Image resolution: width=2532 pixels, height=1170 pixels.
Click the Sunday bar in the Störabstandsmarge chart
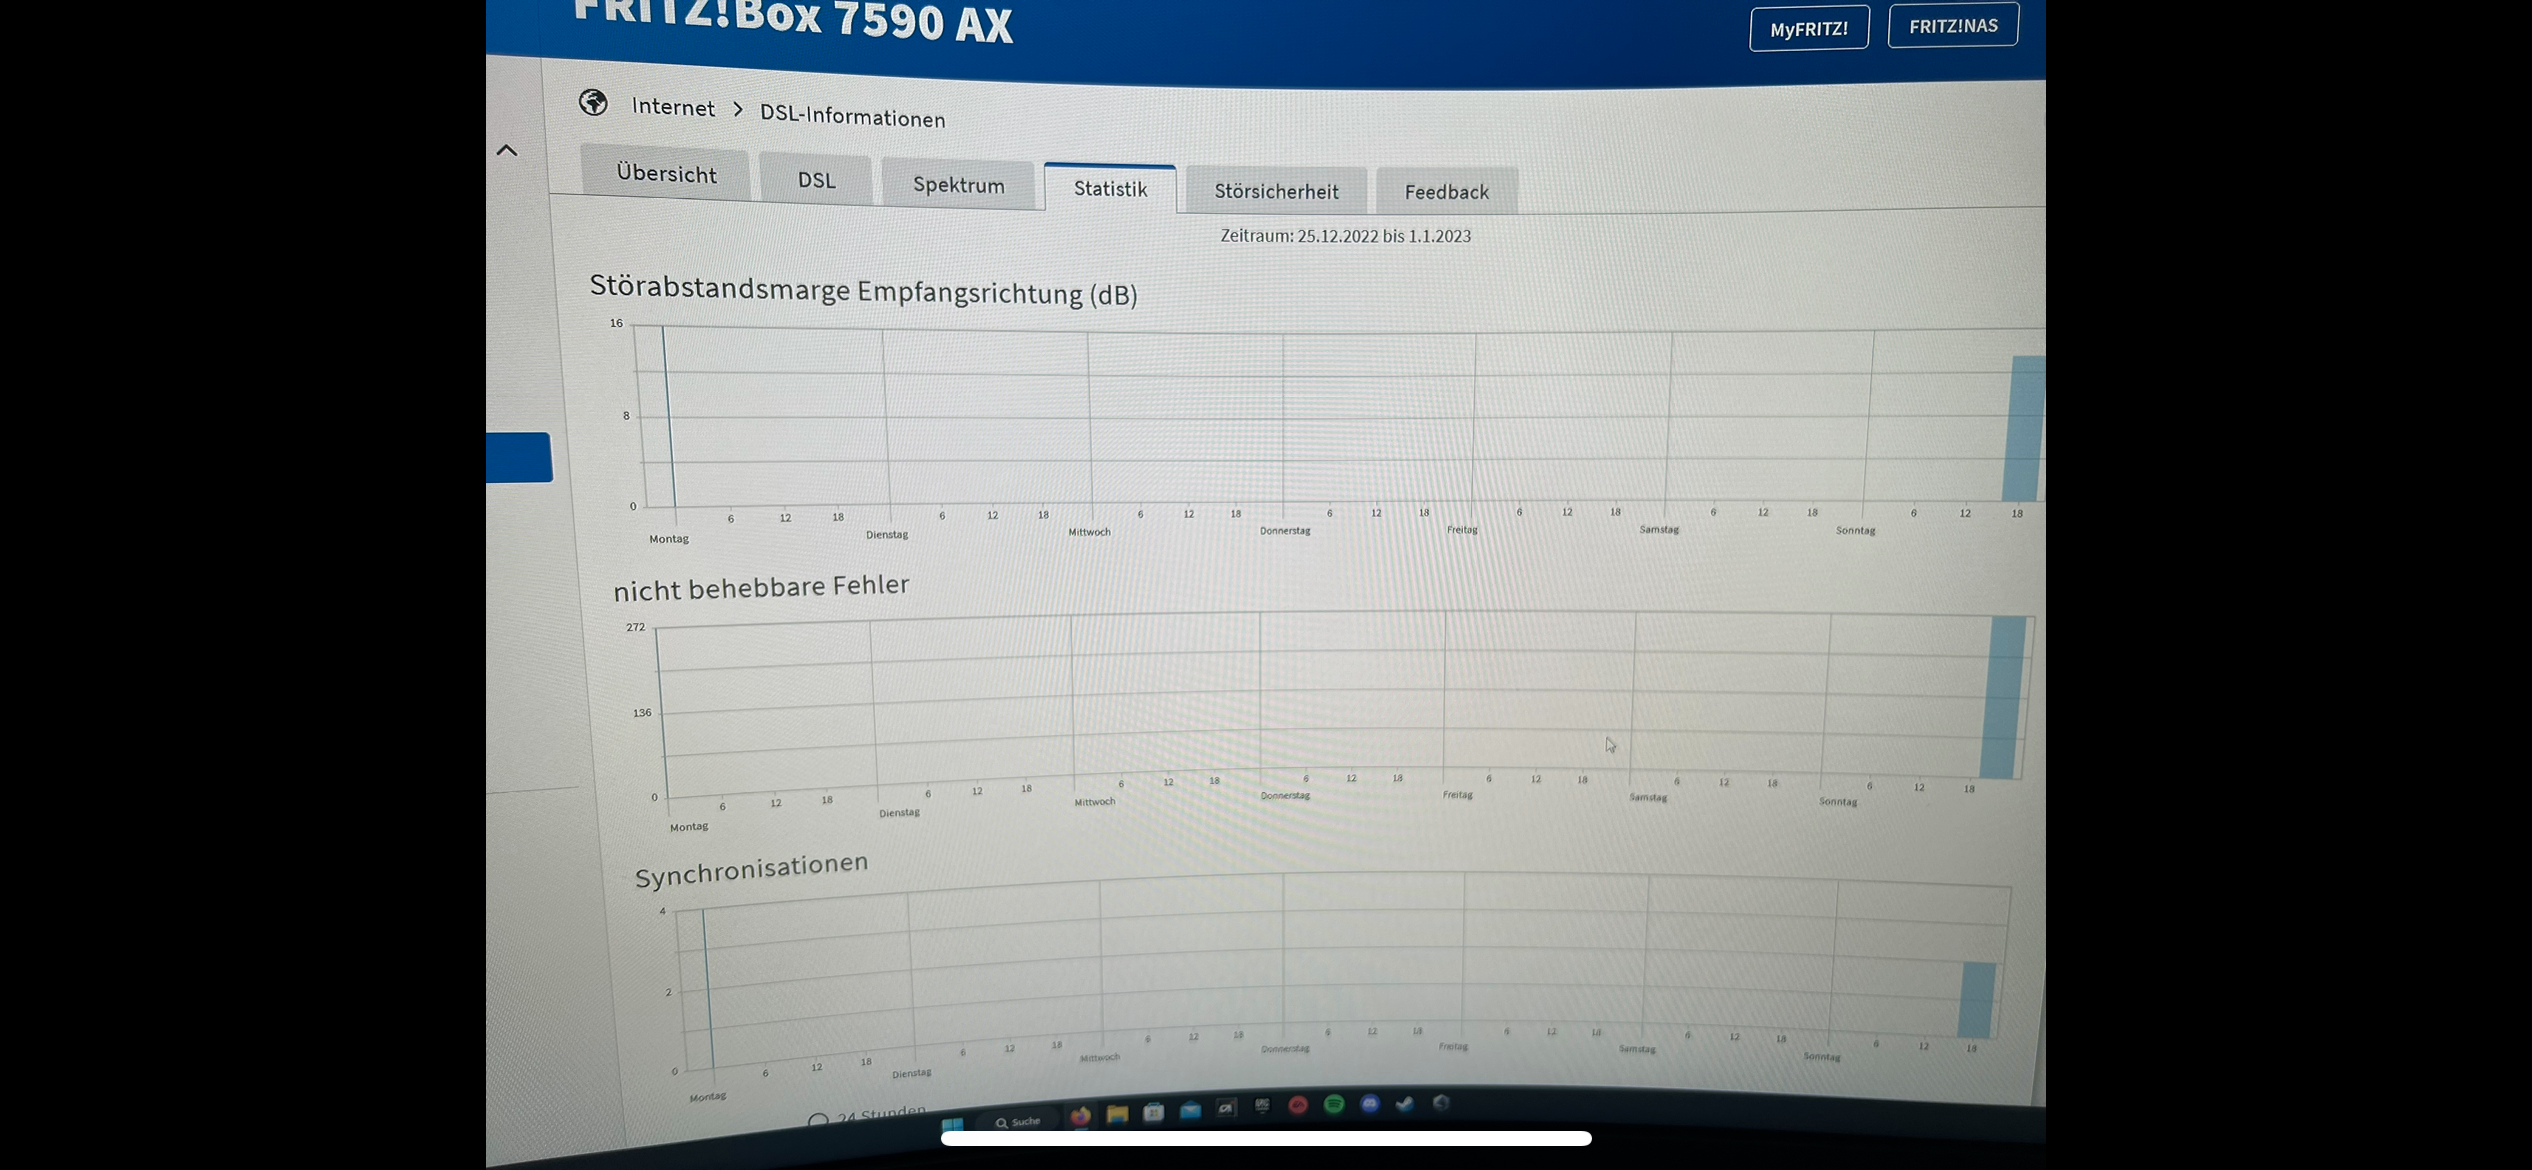[x=2024, y=428]
